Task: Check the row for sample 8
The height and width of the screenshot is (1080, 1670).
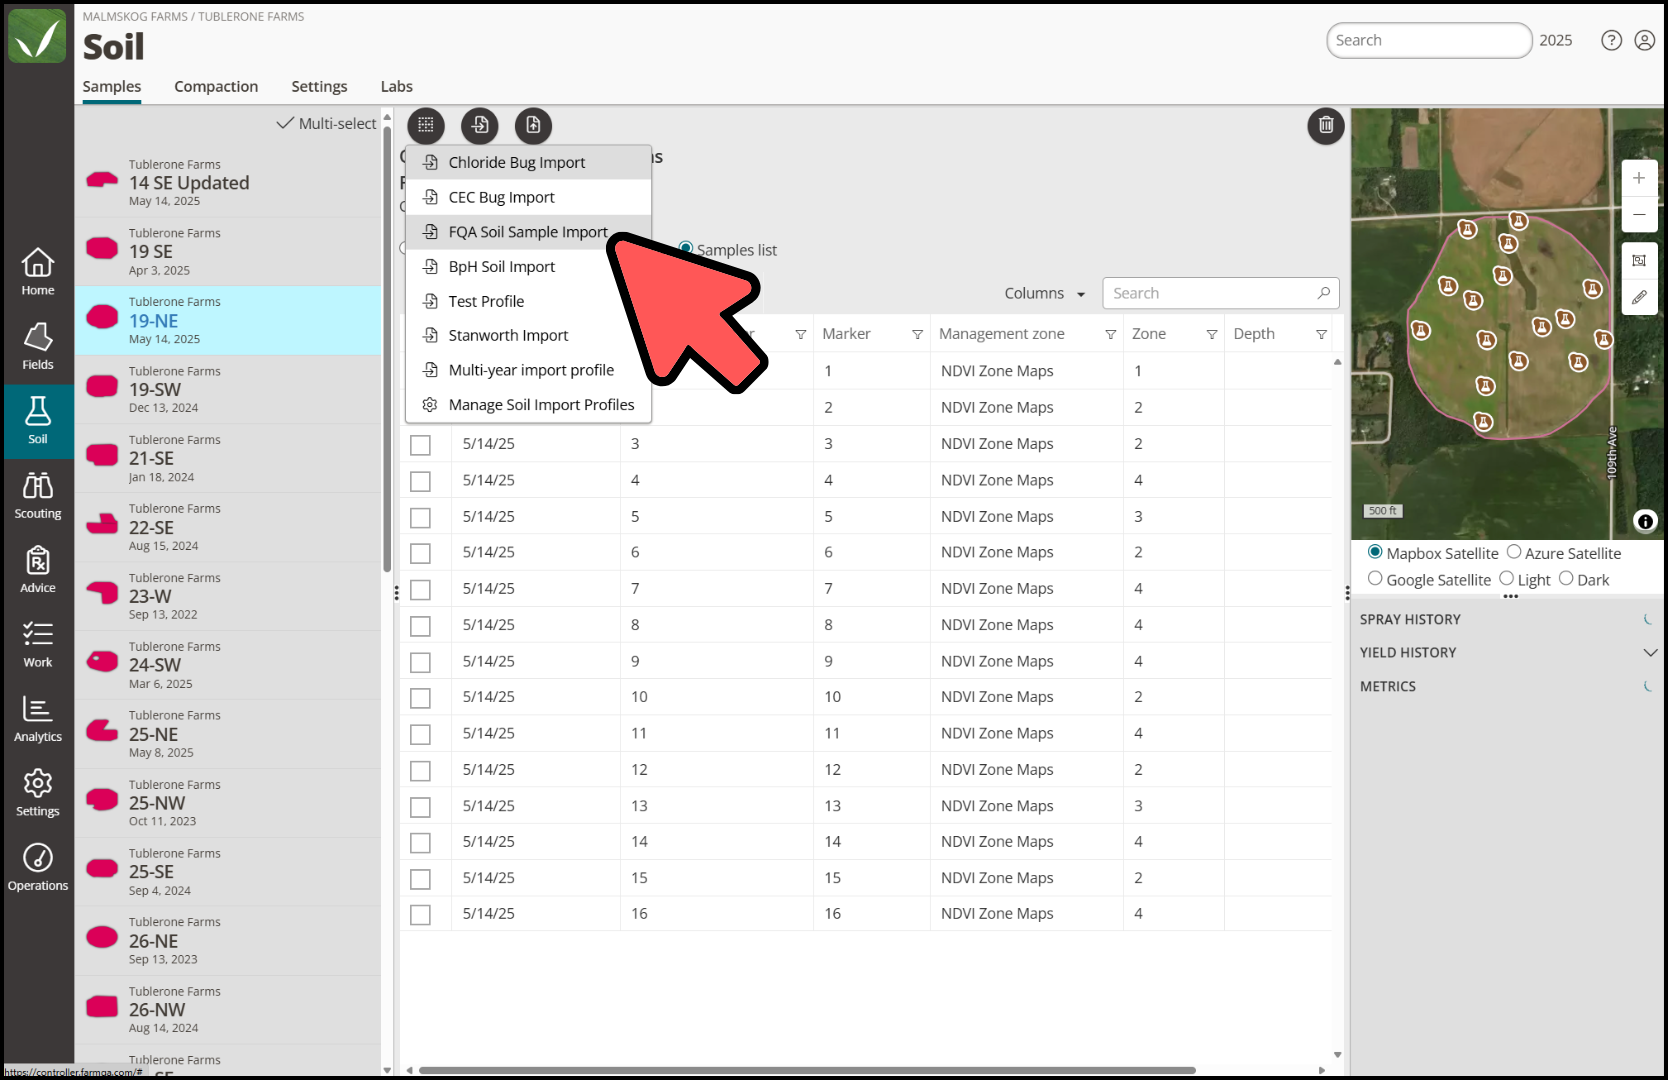Action: coord(420,626)
